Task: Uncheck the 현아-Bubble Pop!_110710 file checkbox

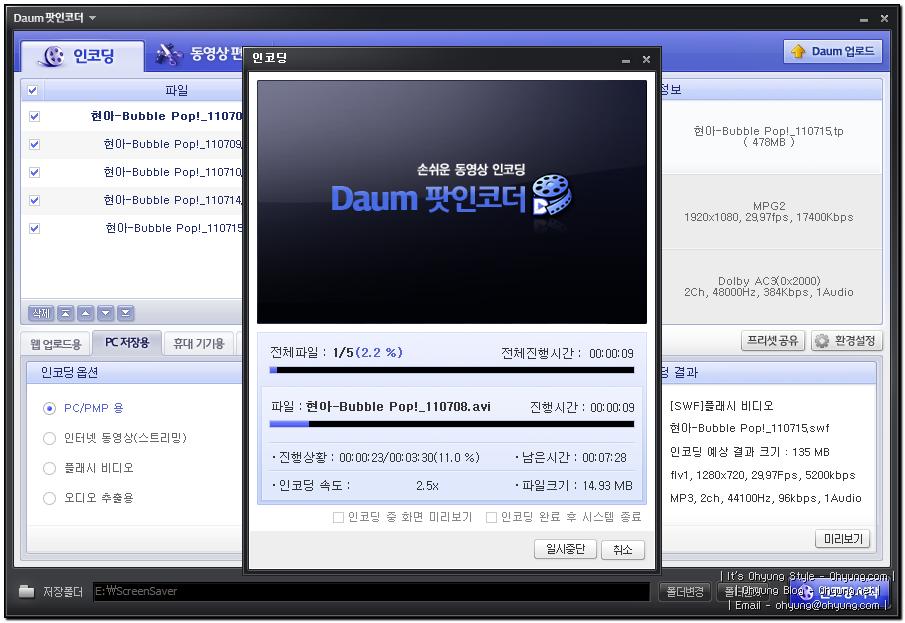Action: coord(35,172)
